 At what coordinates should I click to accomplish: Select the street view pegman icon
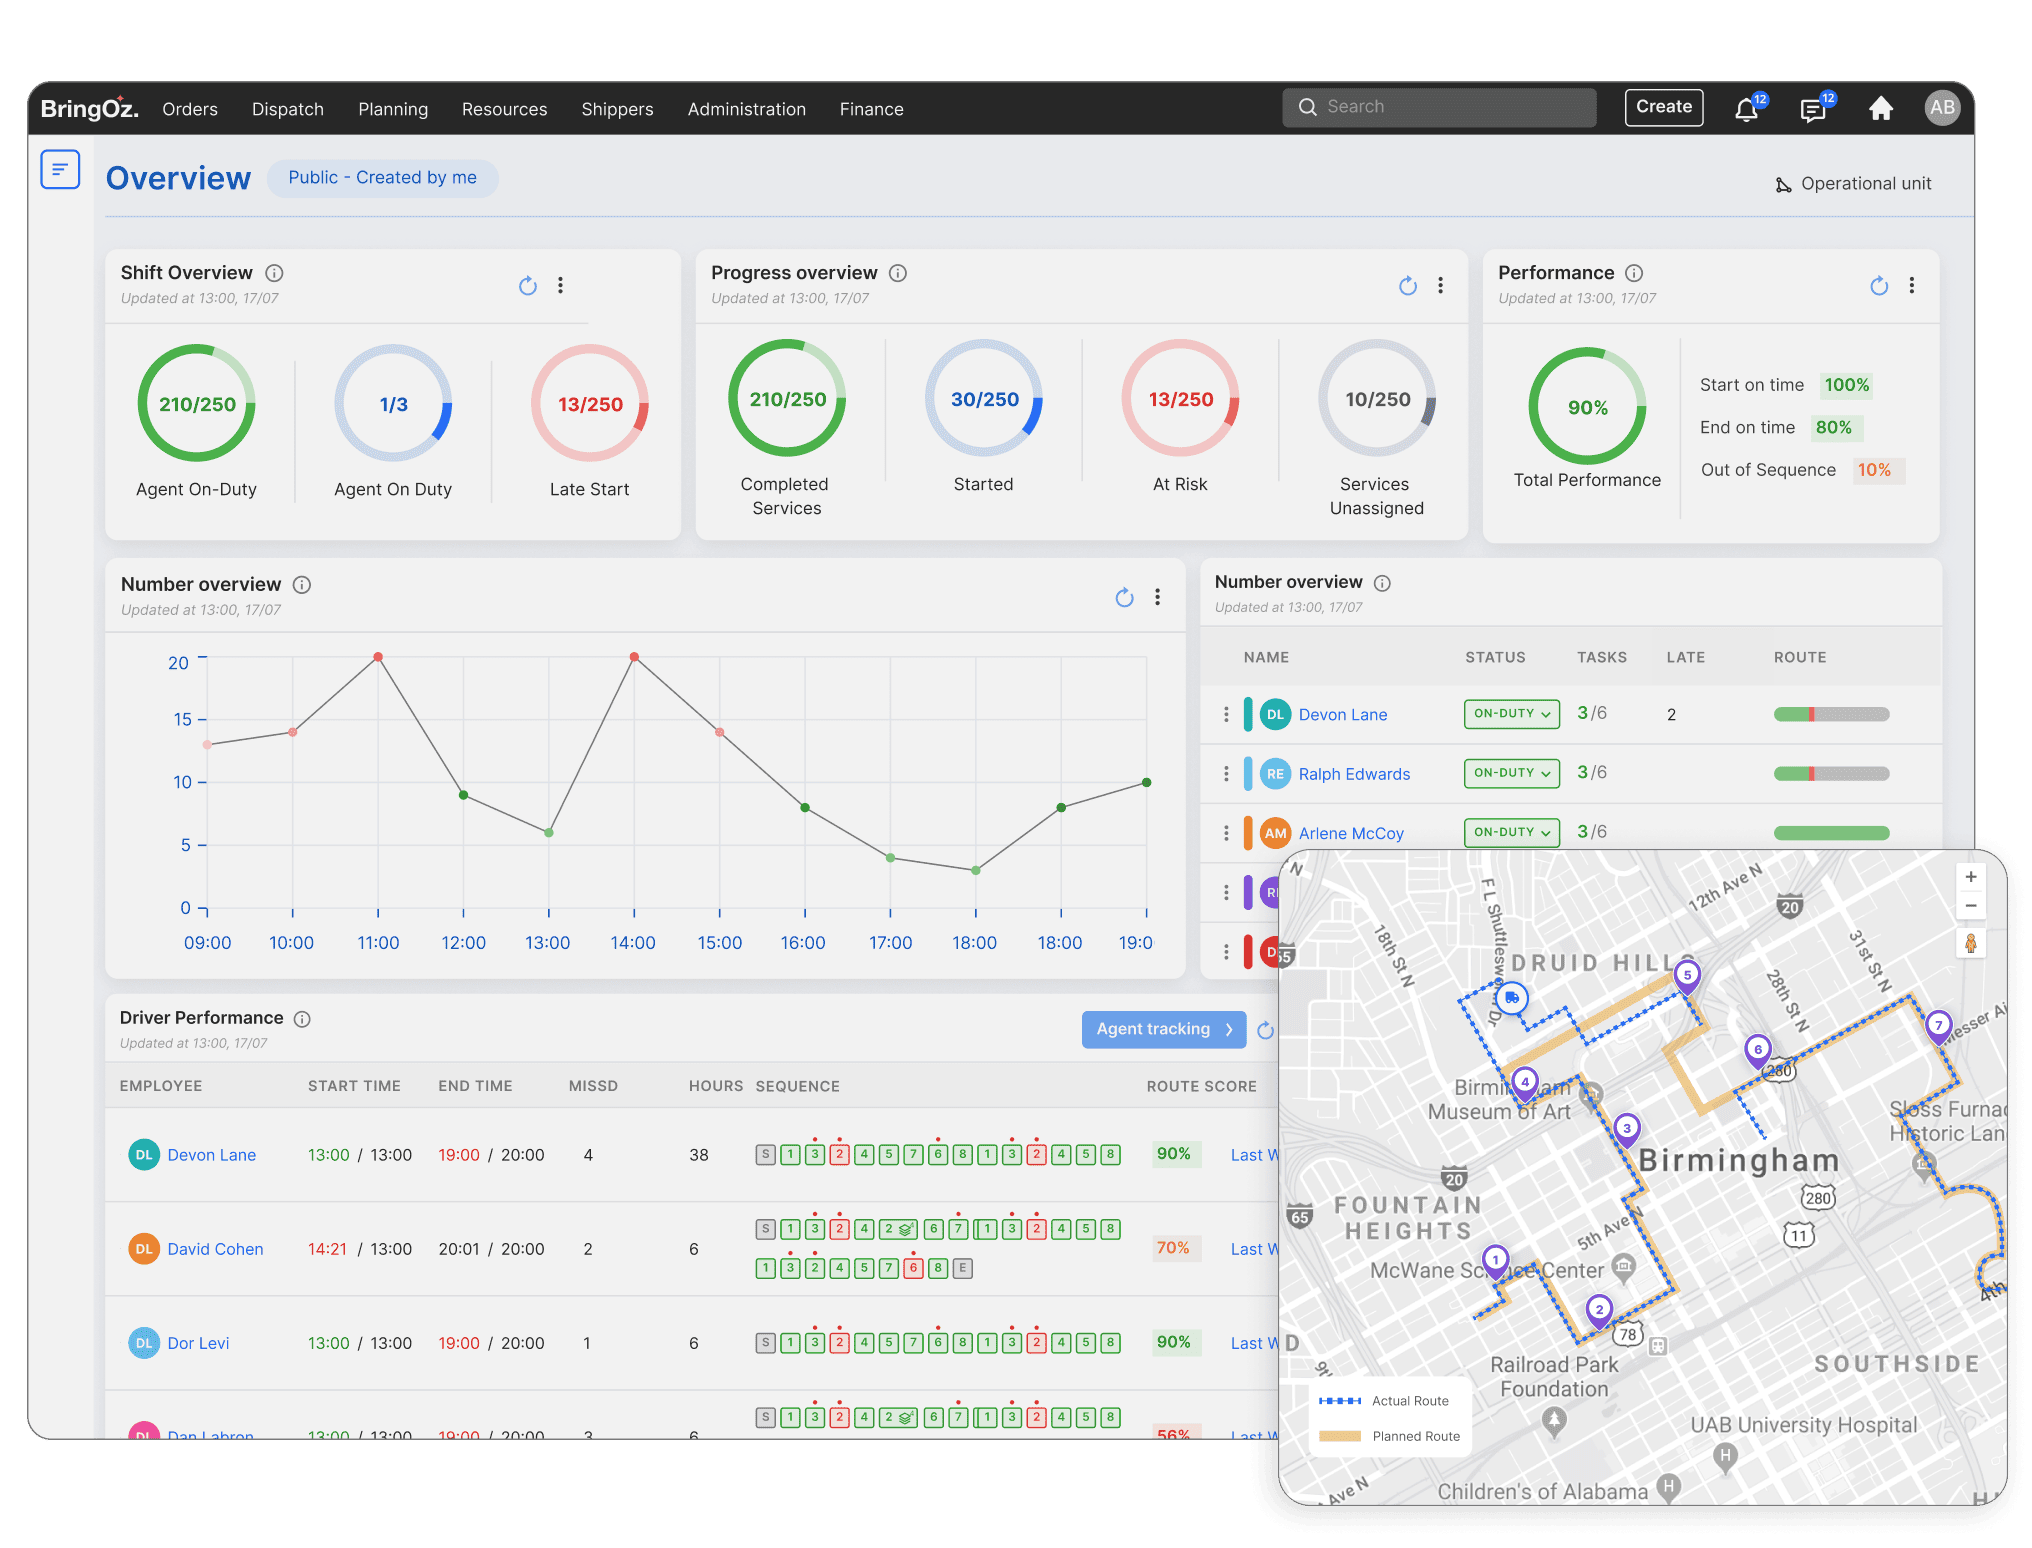(1971, 943)
